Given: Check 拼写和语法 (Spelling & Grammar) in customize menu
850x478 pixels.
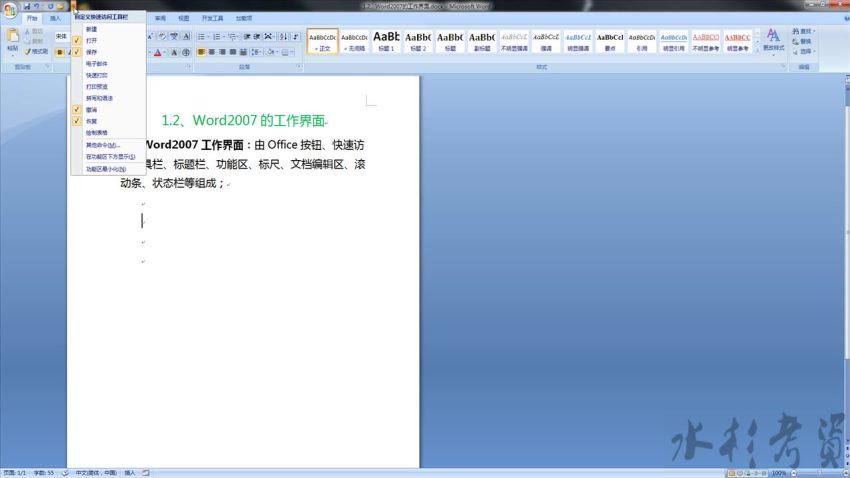Looking at the screenshot, I should 108,98.
